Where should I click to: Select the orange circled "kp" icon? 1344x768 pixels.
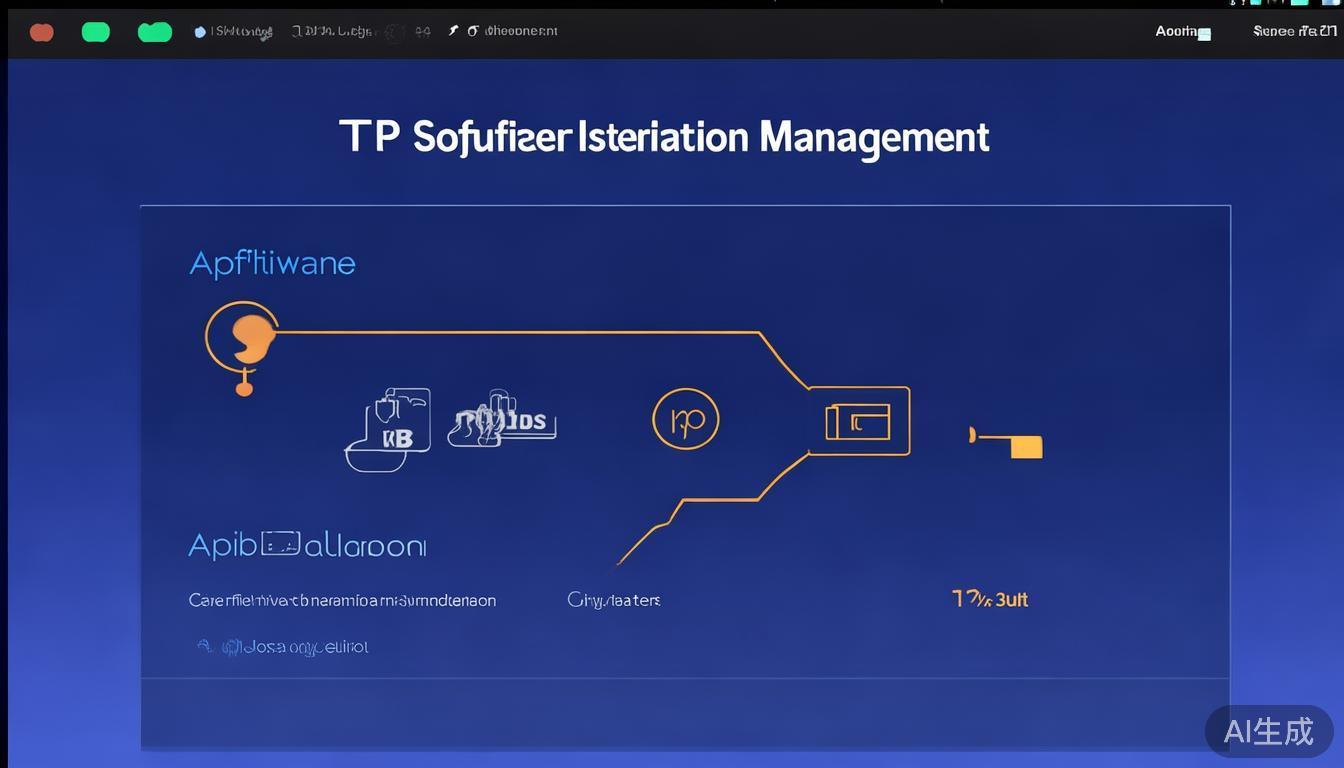(686, 419)
